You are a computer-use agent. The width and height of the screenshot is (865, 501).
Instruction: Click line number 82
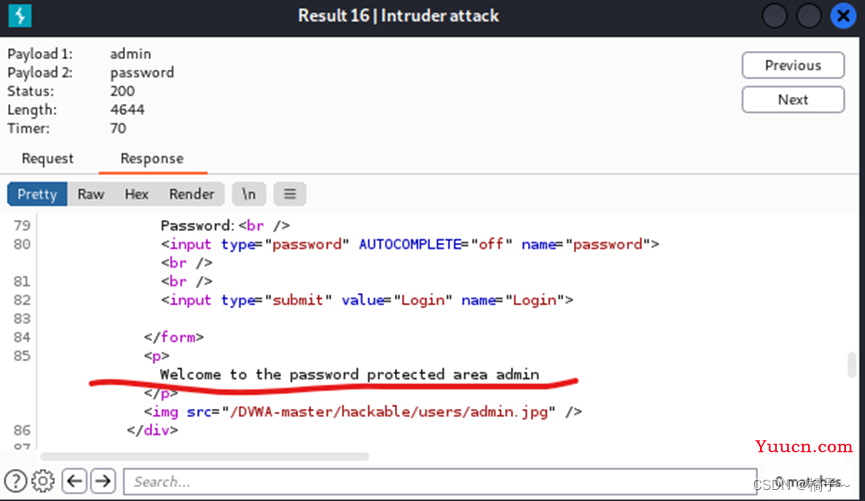[22, 300]
